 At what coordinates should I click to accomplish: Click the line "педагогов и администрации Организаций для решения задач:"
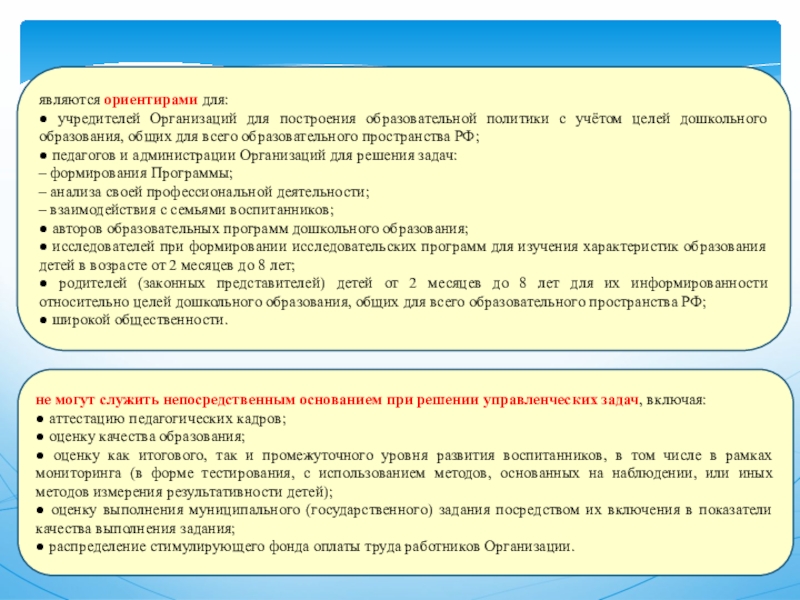click(248, 155)
